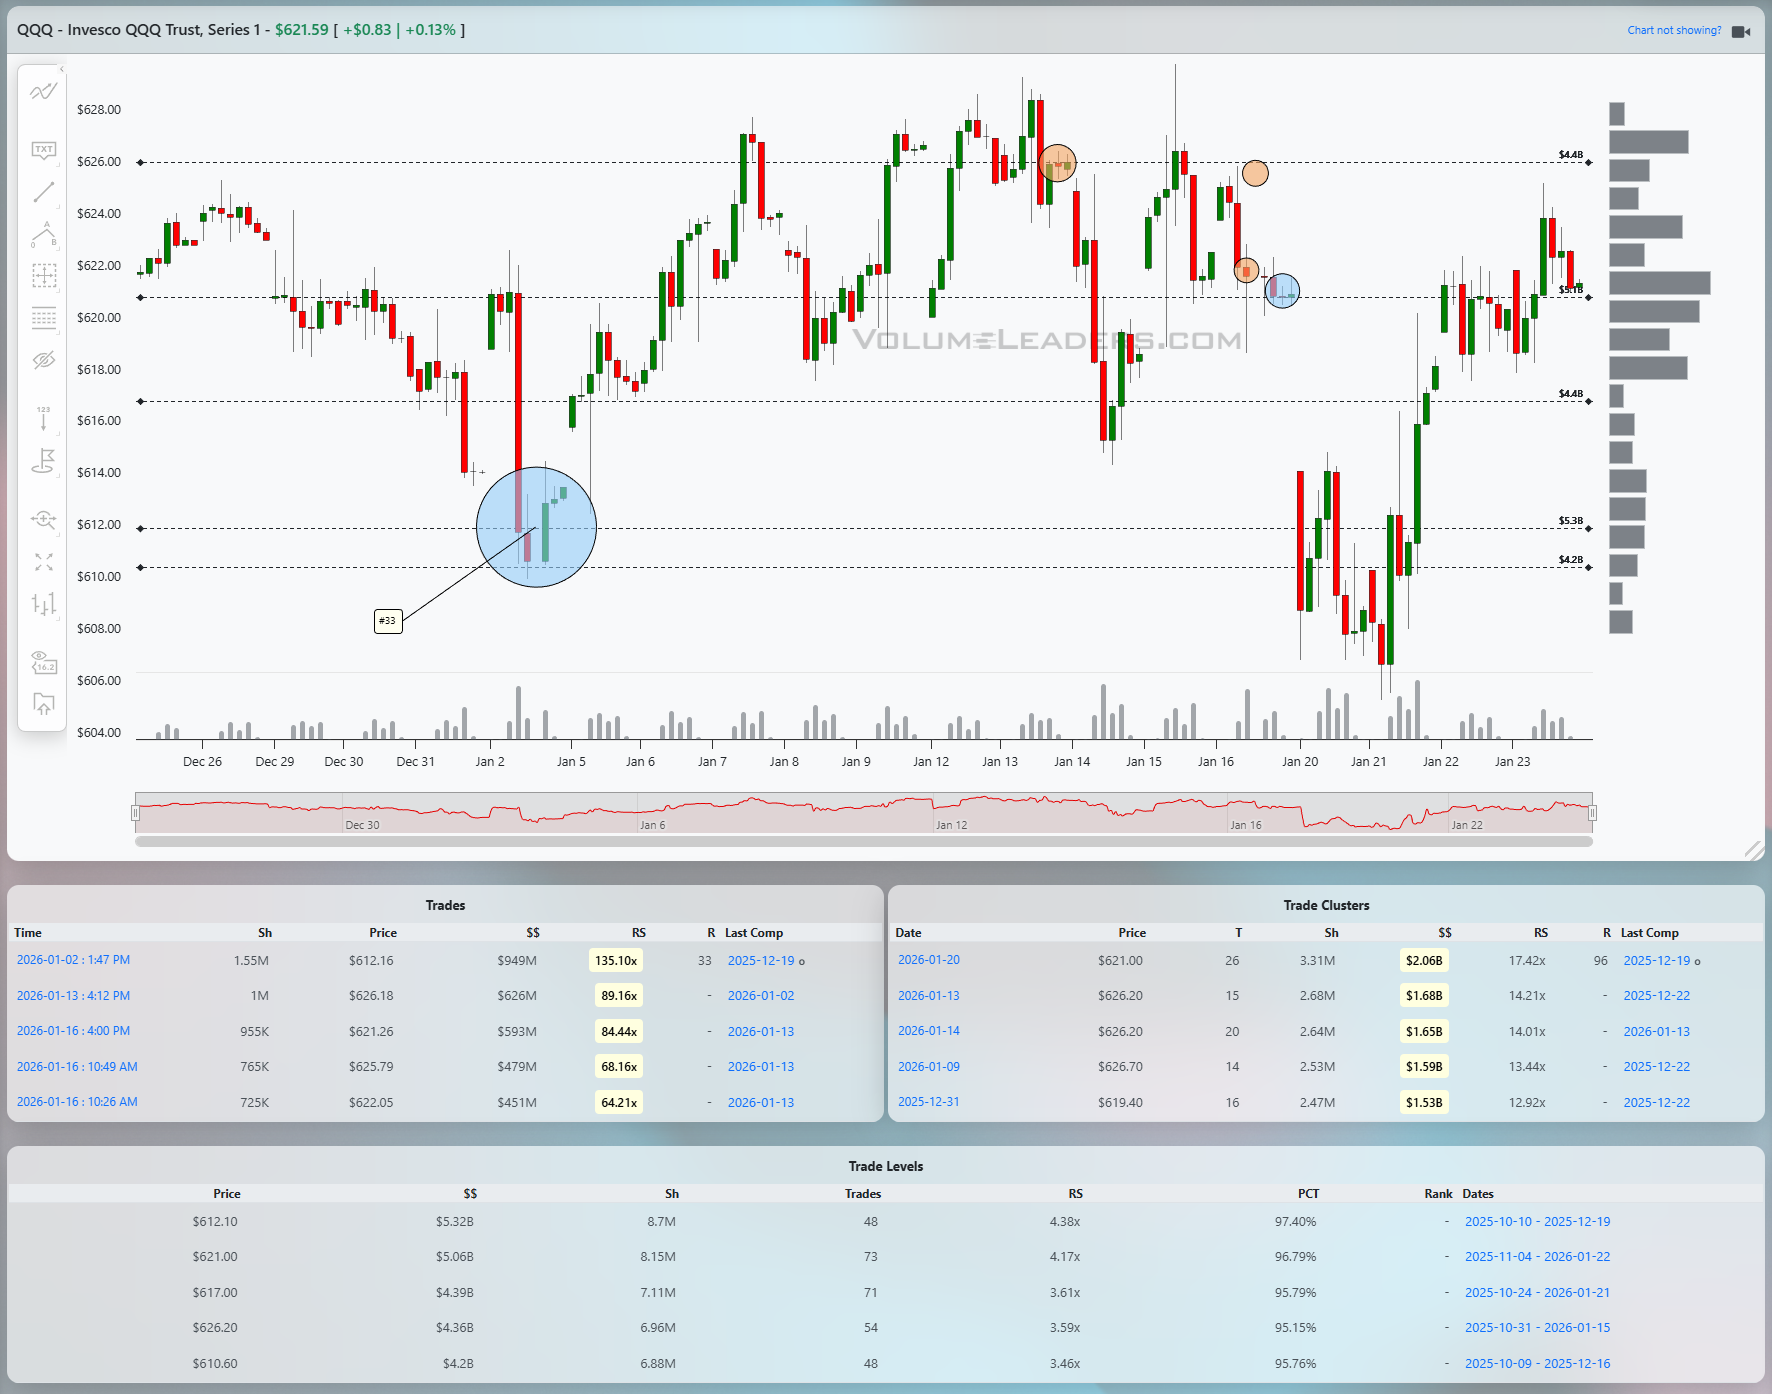The height and width of the screenshot is (1394, 1772).
Task: Click the horizontal scrollbar under the navigator
Action: (x=863, y=842)
